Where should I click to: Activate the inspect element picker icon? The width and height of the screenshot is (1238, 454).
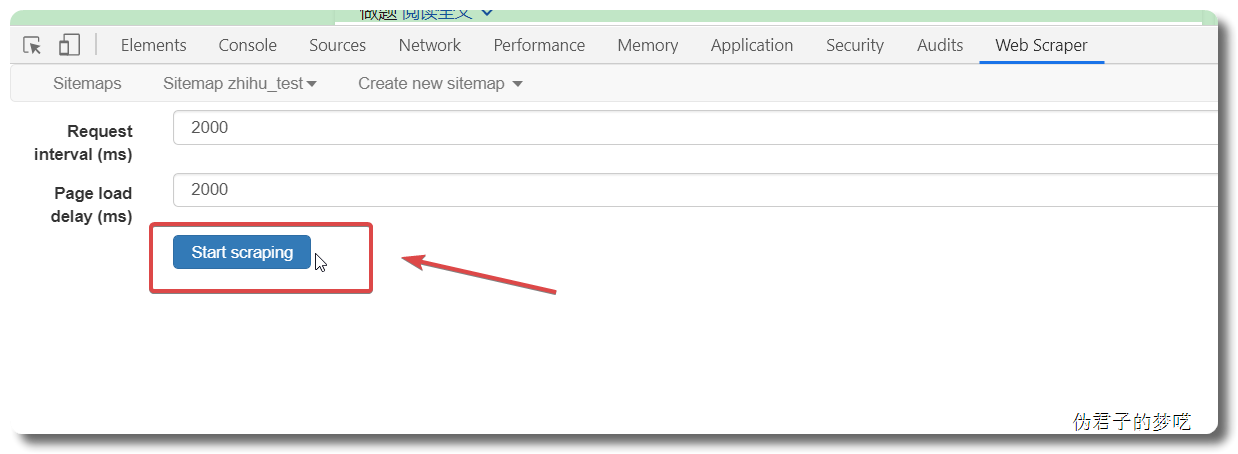[33, 45]
